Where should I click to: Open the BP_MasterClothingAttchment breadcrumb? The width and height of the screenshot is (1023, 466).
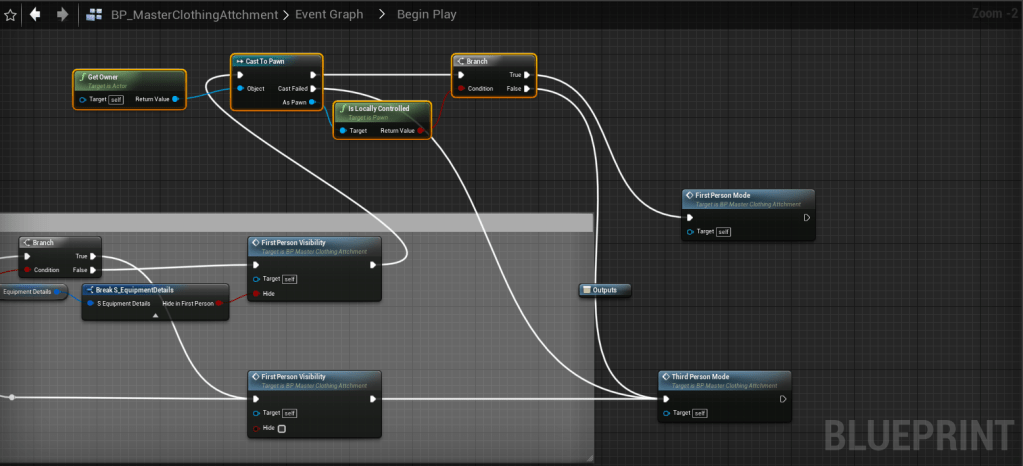196,15
